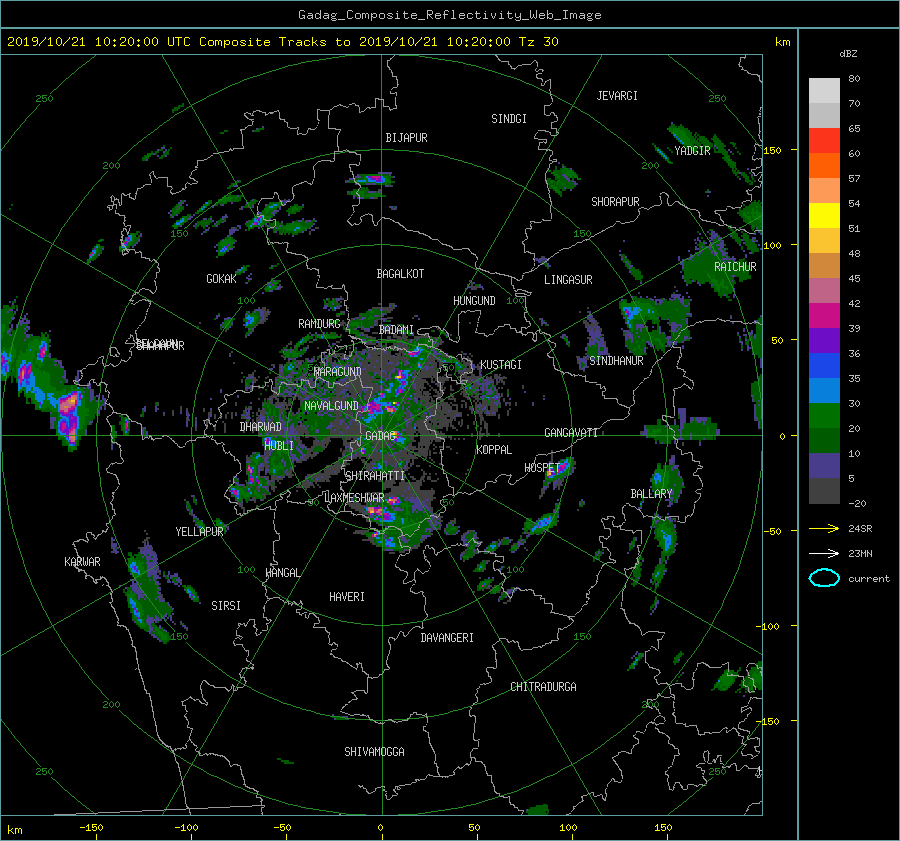This screenshot has width=900, height=841.
Task: Select the green 20 dBZ color swatch
Action: 824,416
